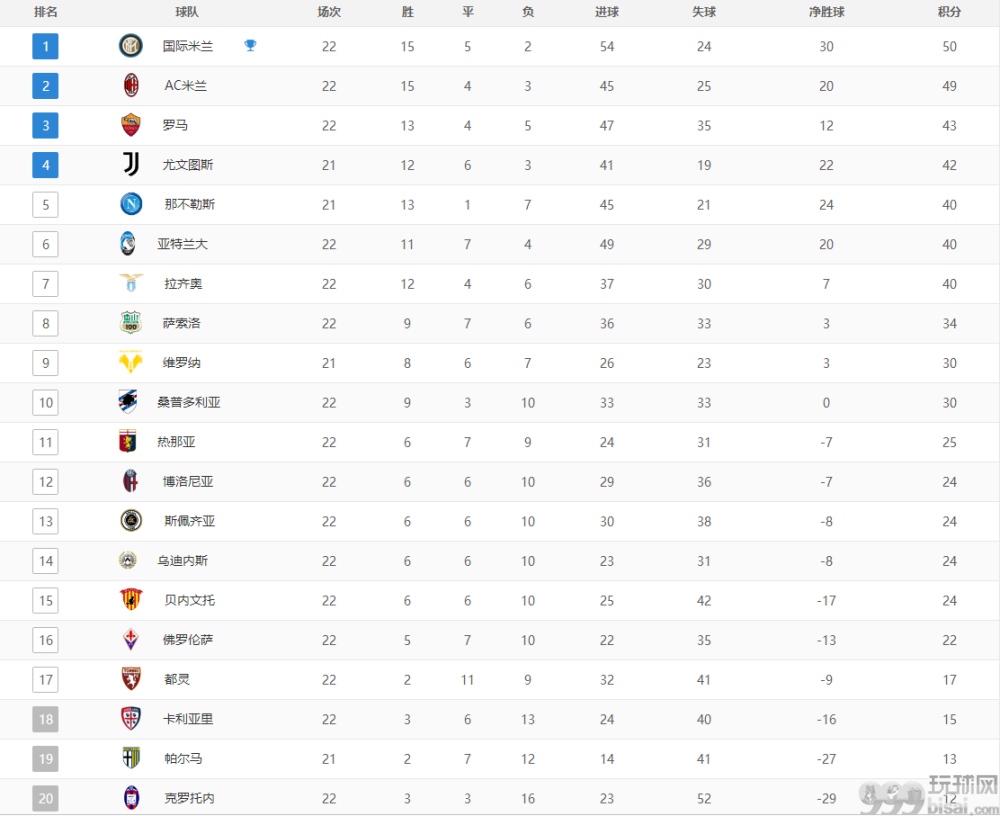This screenshot has width=1000, height=816.
Task: Open the 亚特兰大 team link
Action: pyautogui.click(x=182, y=244)
